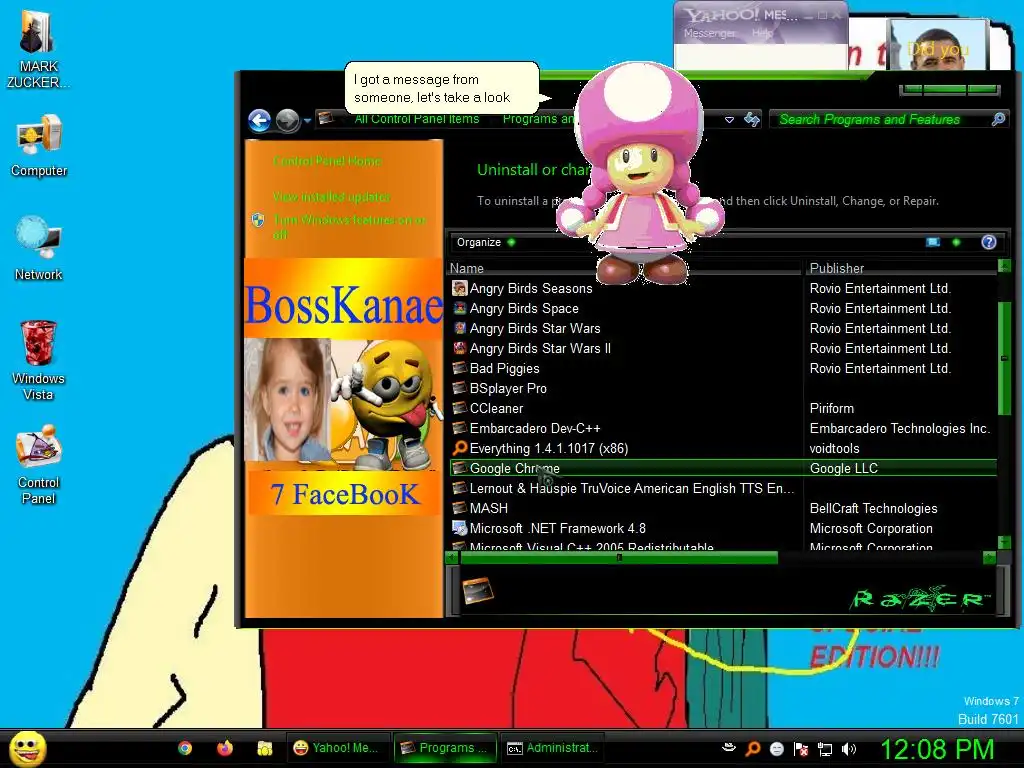Click the grey Forward arrow button
1024x768 pixels.
click(x=287, y=120)
